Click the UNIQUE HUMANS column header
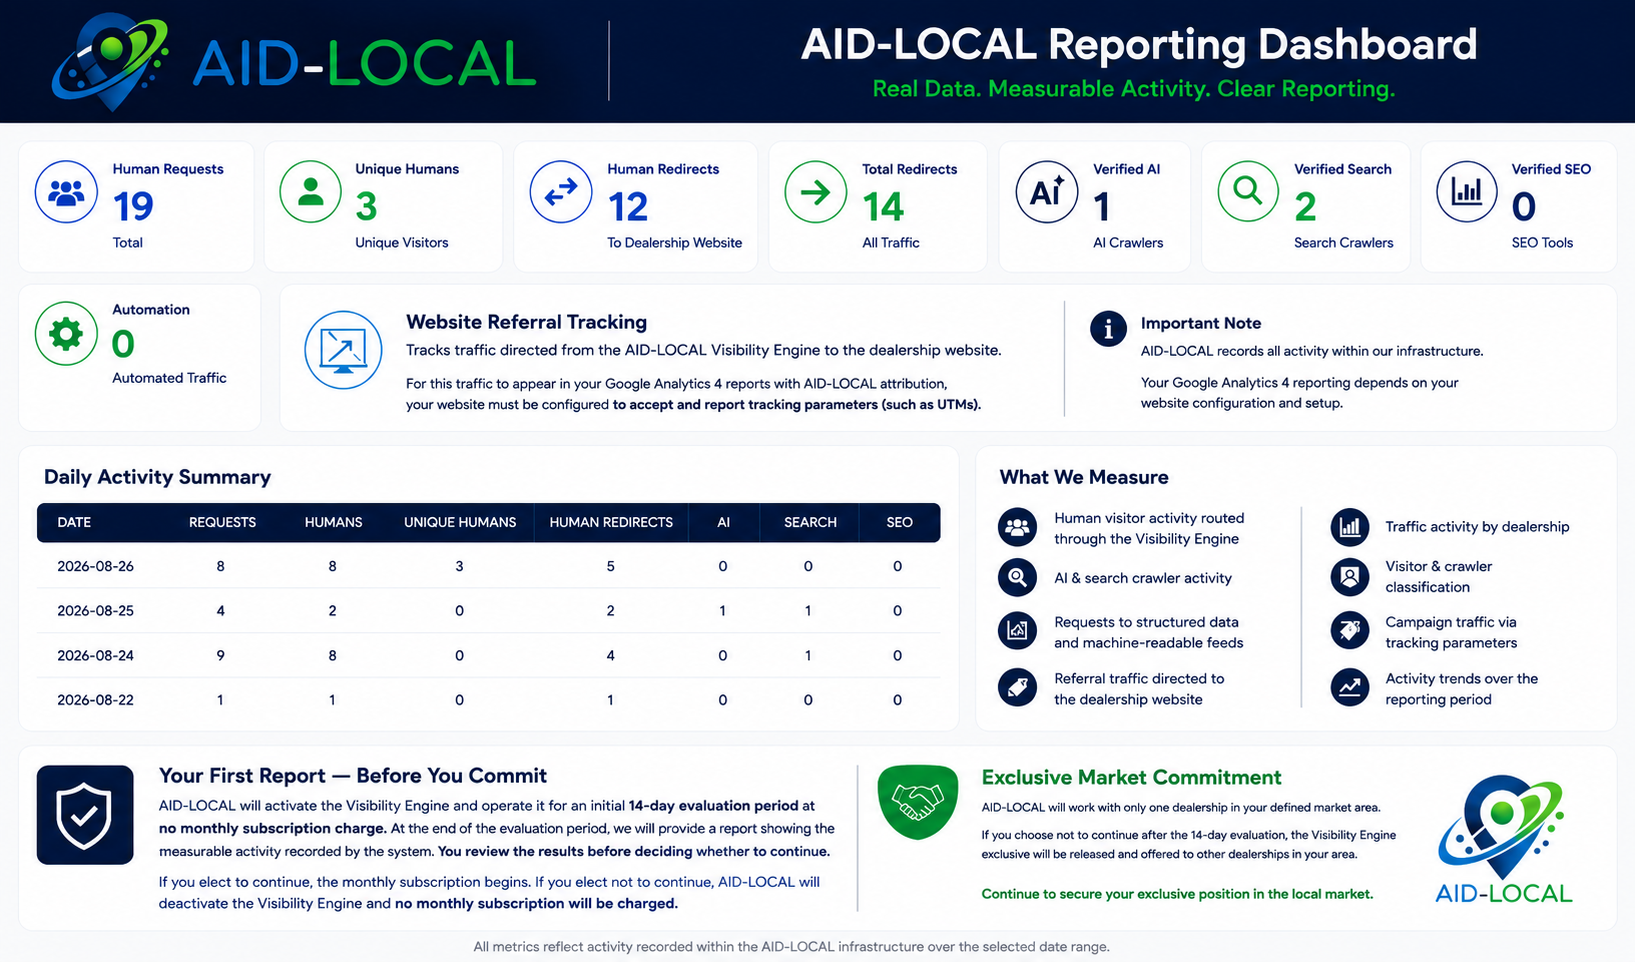1635x962 pixels. click(460, 522)
